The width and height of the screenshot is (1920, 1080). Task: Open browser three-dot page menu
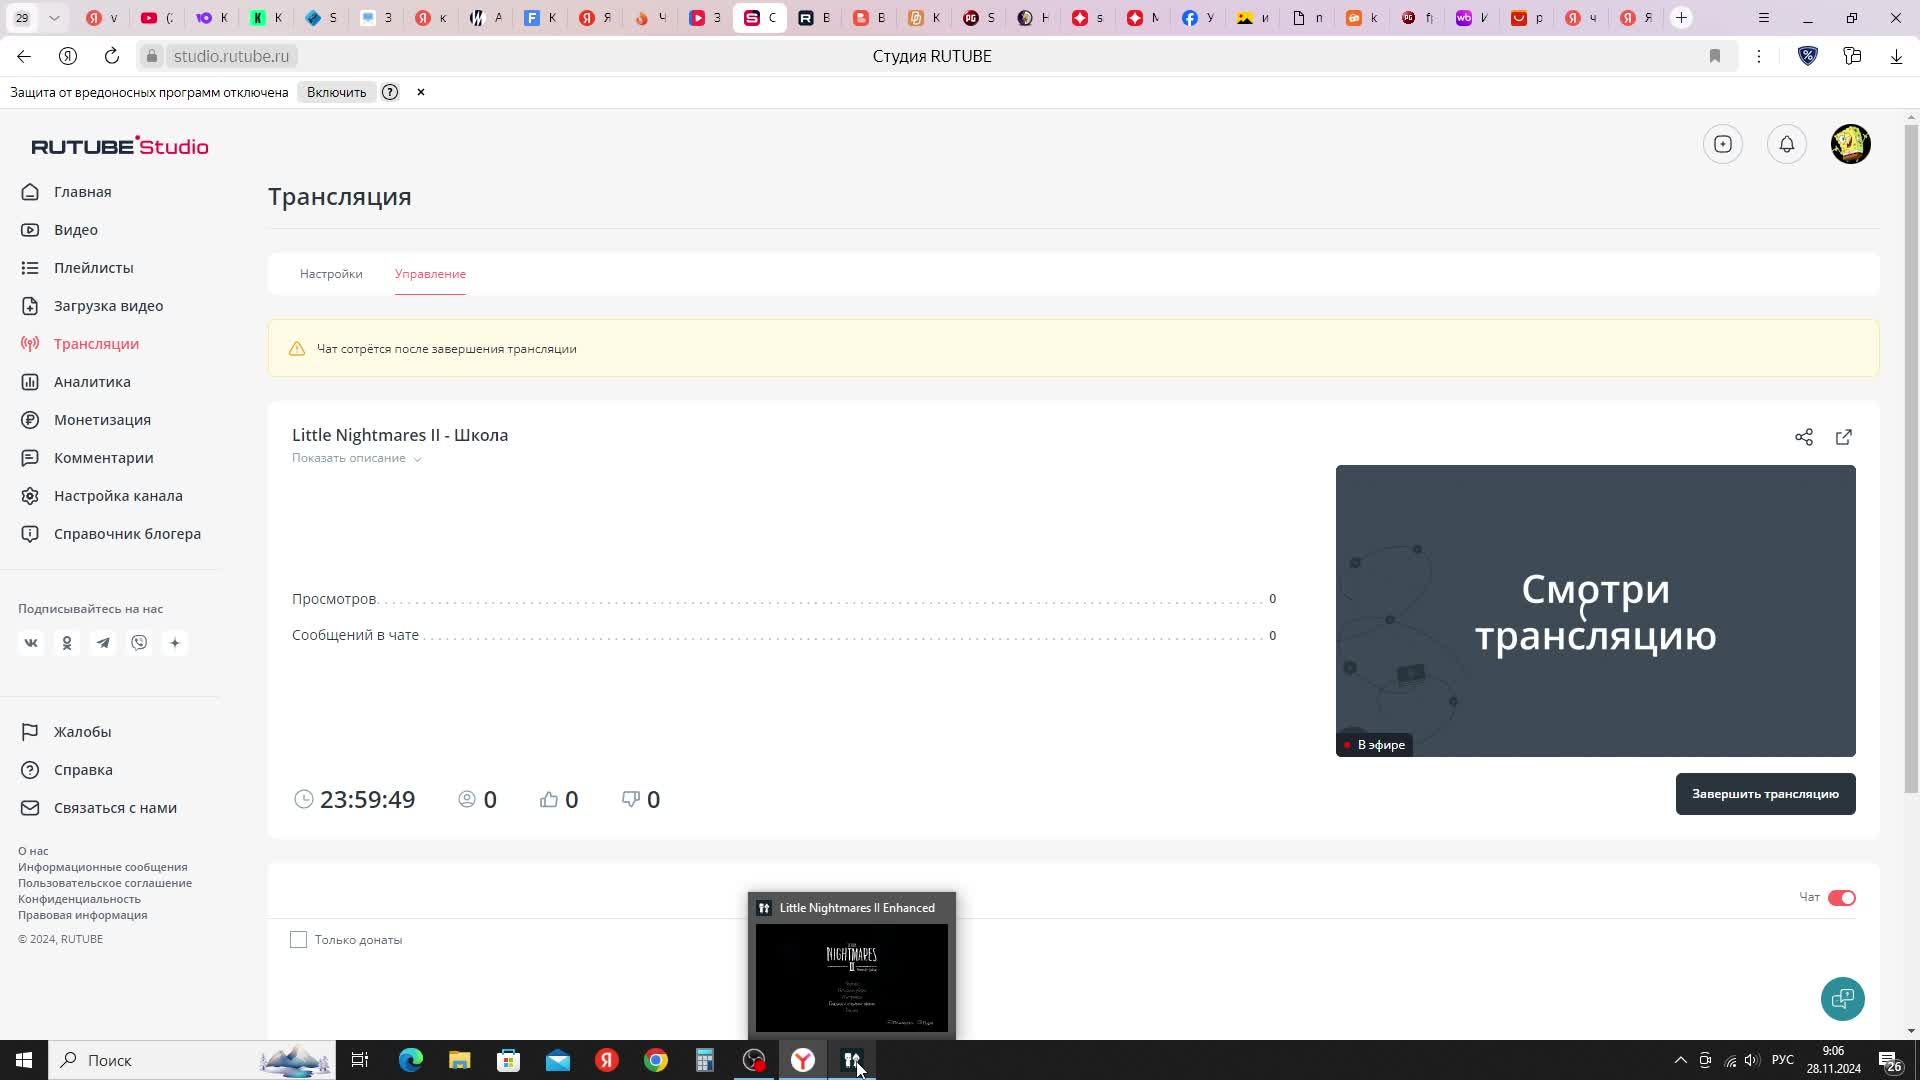pyautogui.click(x=1759, y=56)
